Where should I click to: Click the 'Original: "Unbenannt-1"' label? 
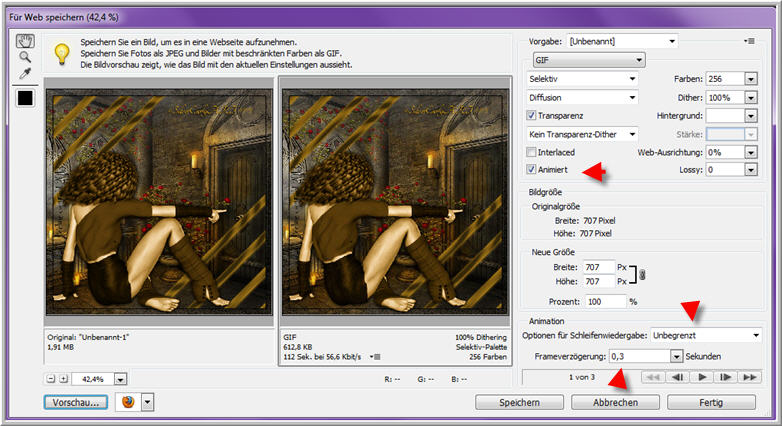pyautogui.click(x=88, y=337)
